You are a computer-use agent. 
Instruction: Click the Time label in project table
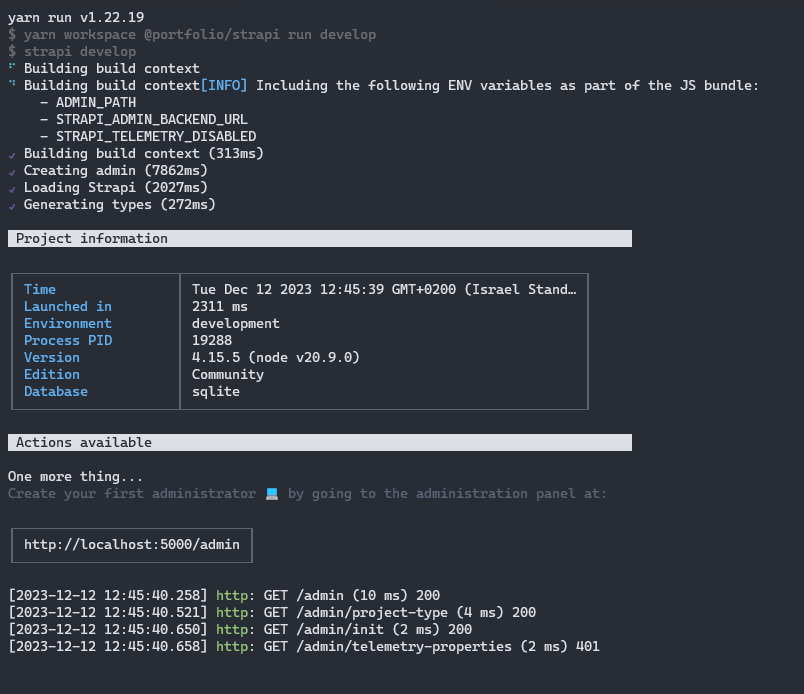tap(40, 289)
